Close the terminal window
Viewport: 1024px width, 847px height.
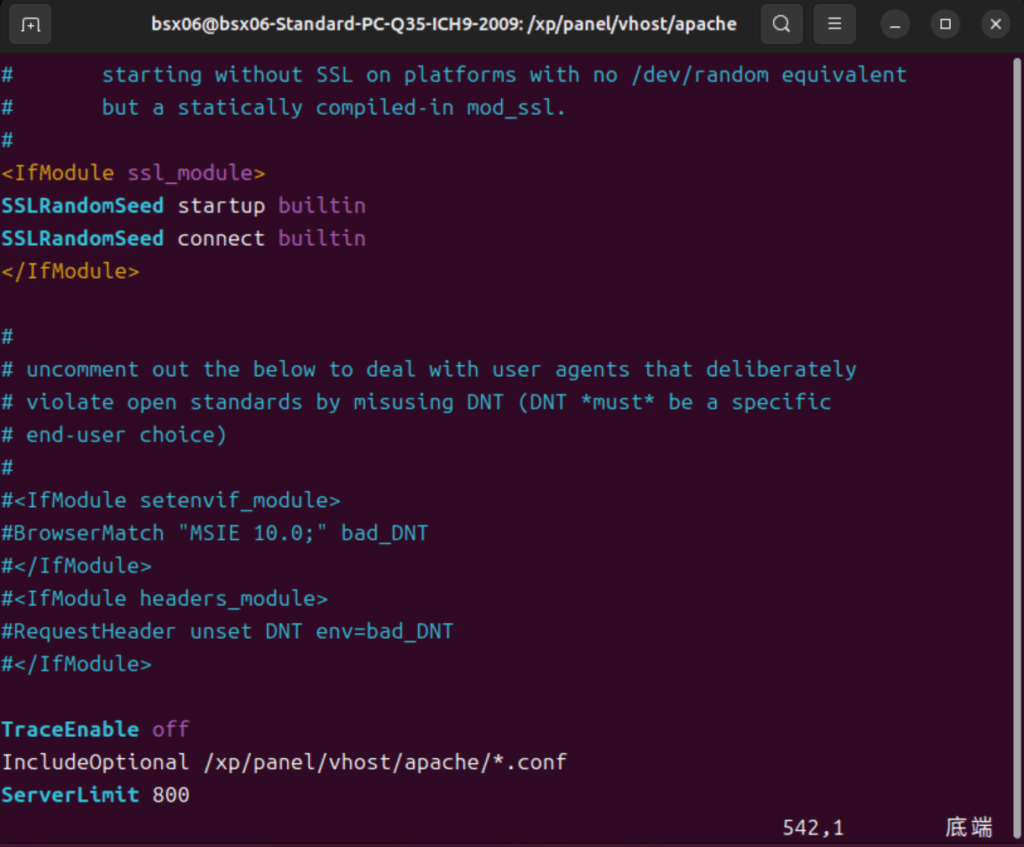[x=996, y=25]
